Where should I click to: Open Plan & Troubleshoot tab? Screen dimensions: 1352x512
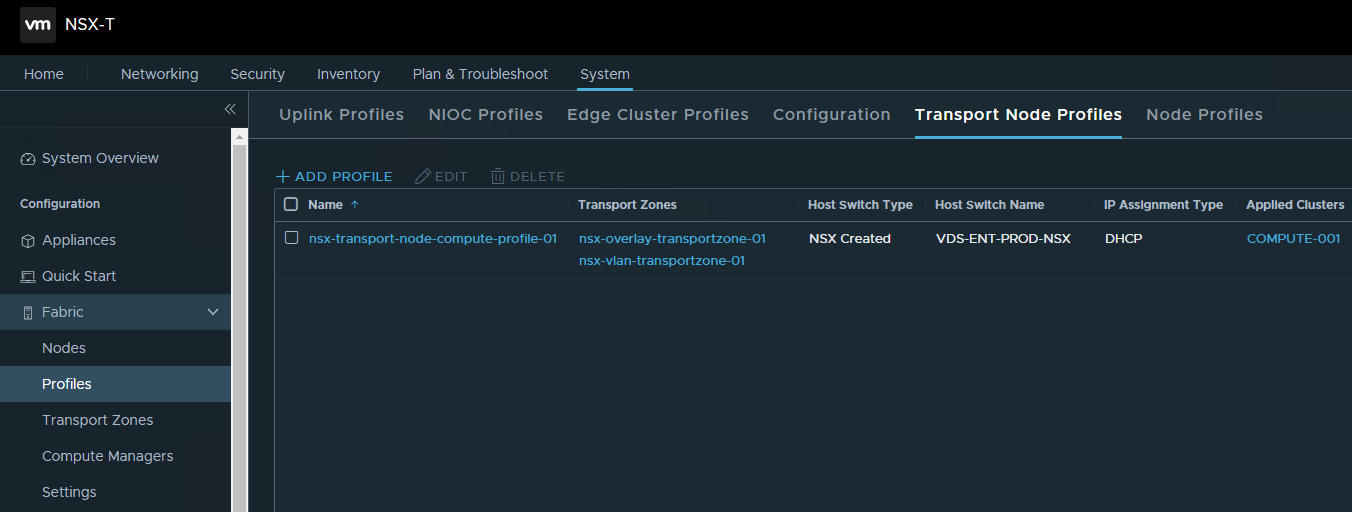(481, 74)
